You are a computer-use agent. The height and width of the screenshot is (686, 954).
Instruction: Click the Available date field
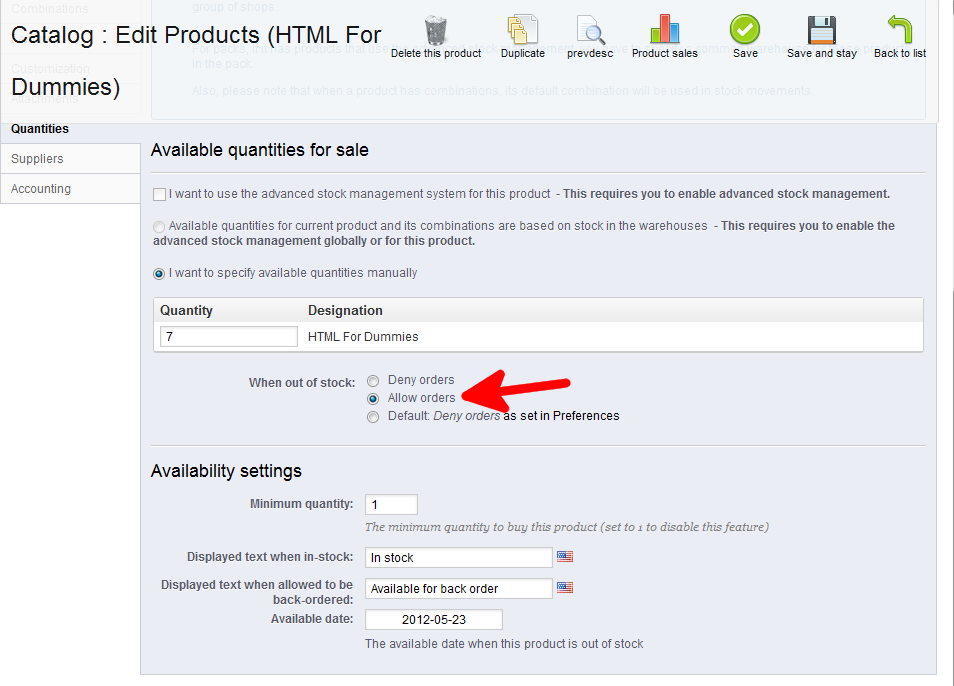[x=434, y=619]
